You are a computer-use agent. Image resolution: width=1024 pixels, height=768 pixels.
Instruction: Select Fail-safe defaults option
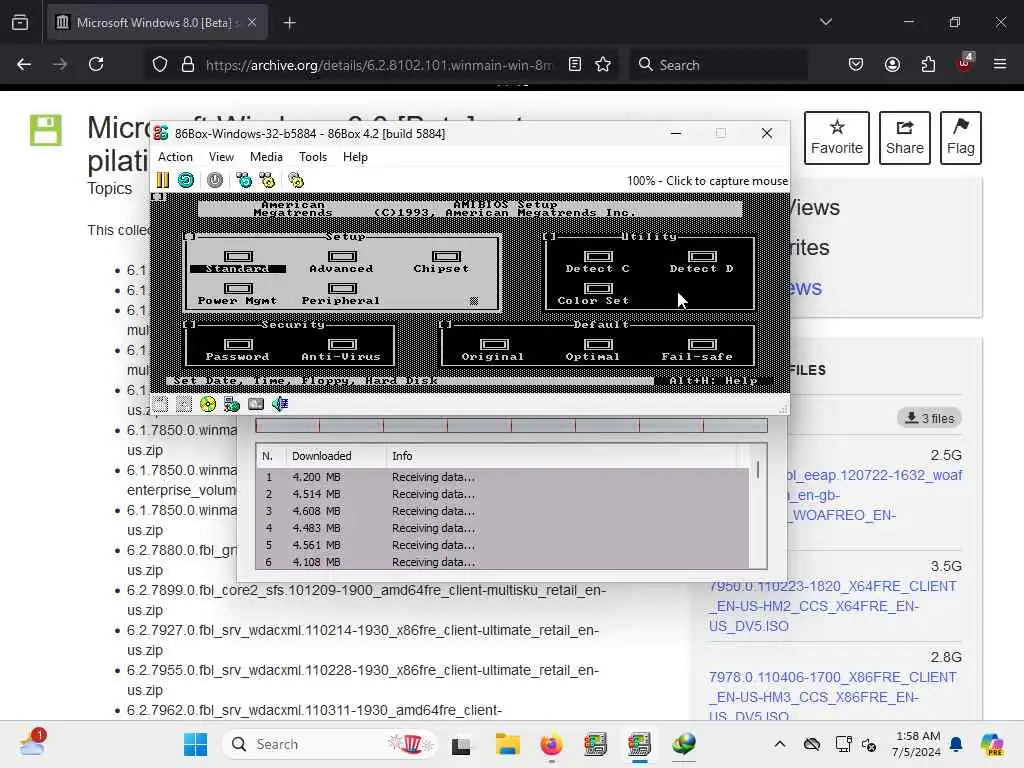pyautogui.click(x=697, y=350)
